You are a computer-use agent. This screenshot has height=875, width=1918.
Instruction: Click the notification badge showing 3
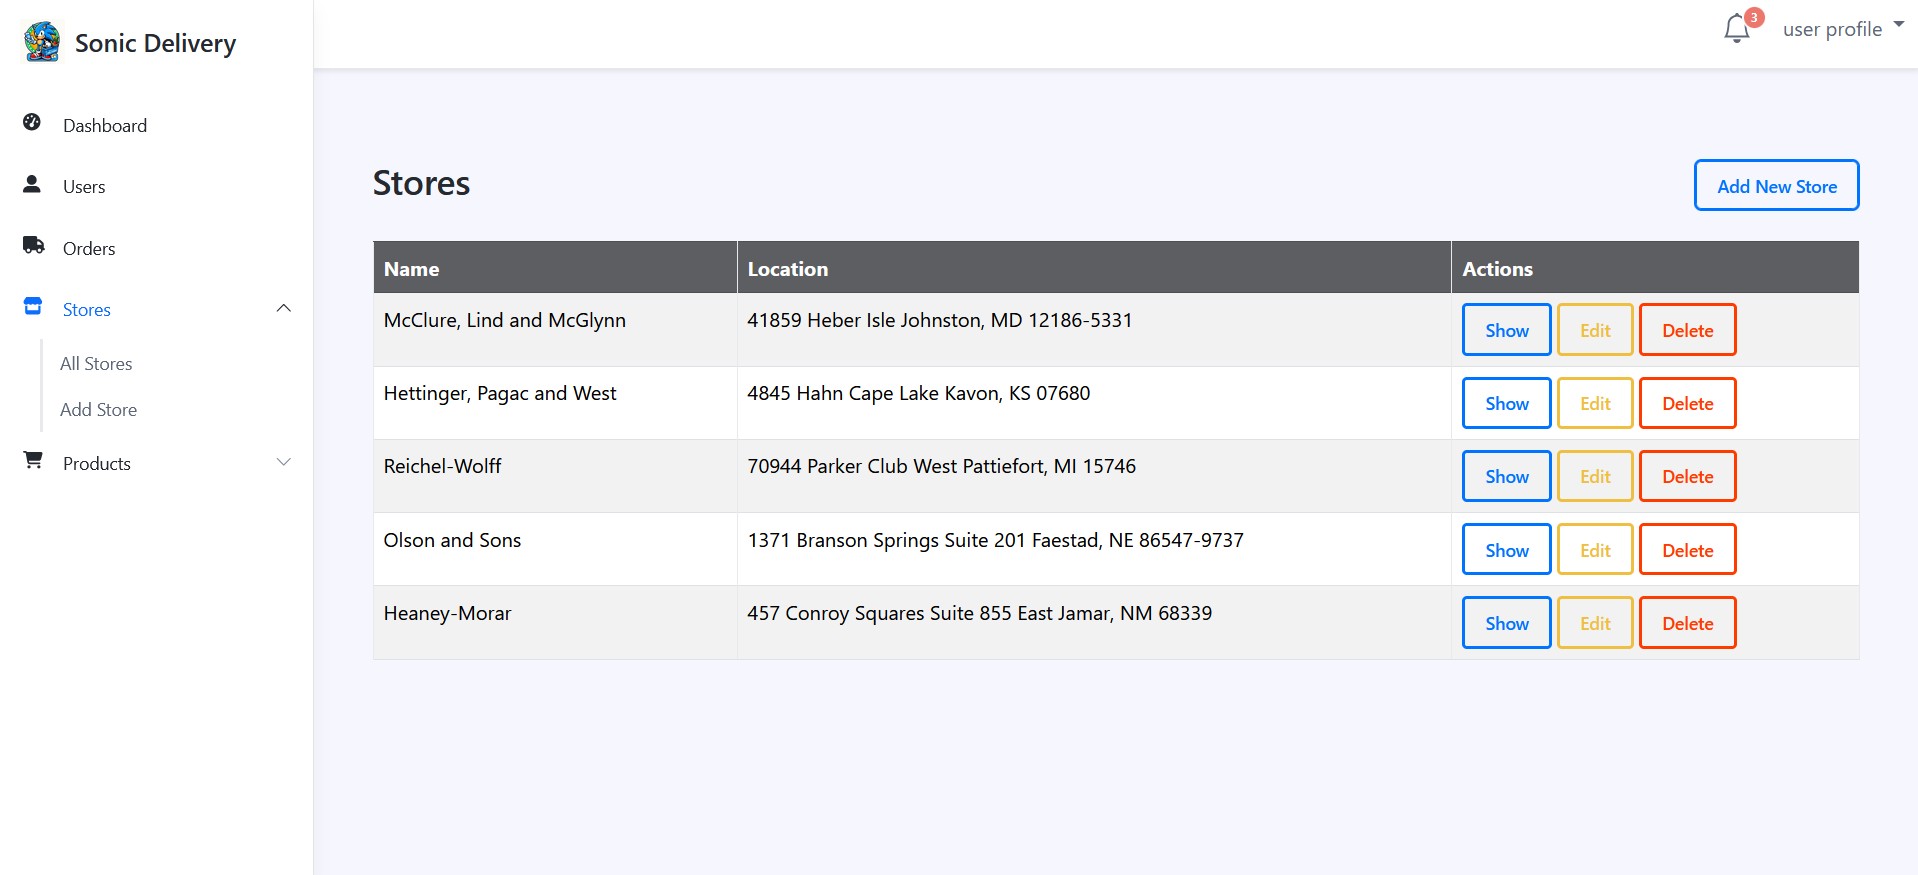(1753, 16)
